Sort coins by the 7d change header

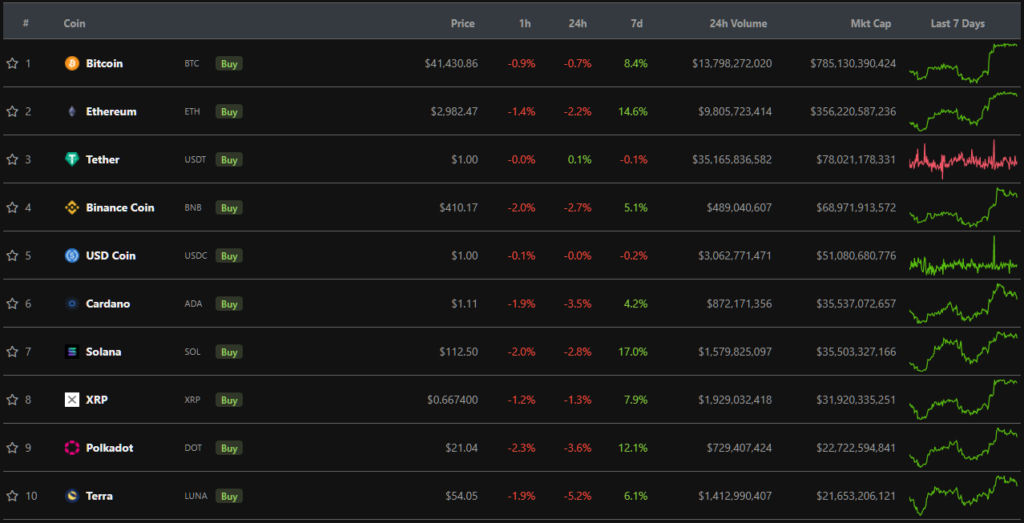(x=637, y=23)
